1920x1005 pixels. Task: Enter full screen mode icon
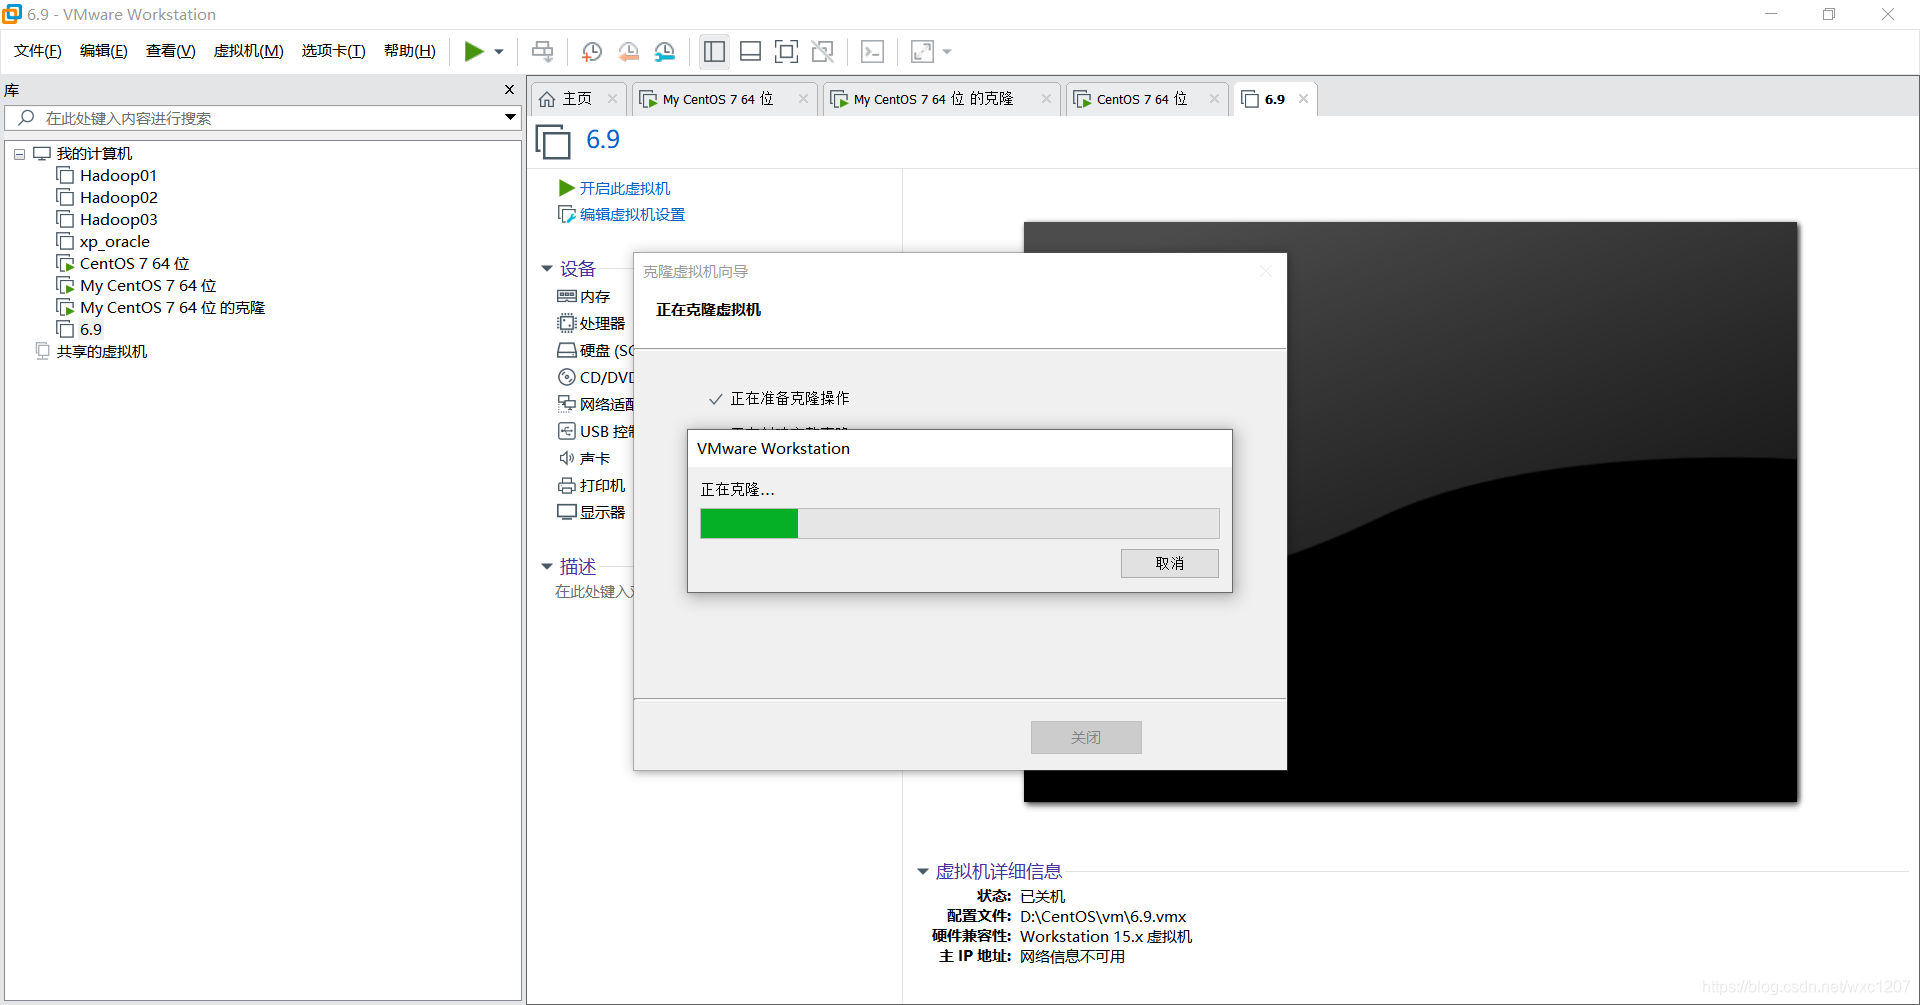[x=786, y=51]
